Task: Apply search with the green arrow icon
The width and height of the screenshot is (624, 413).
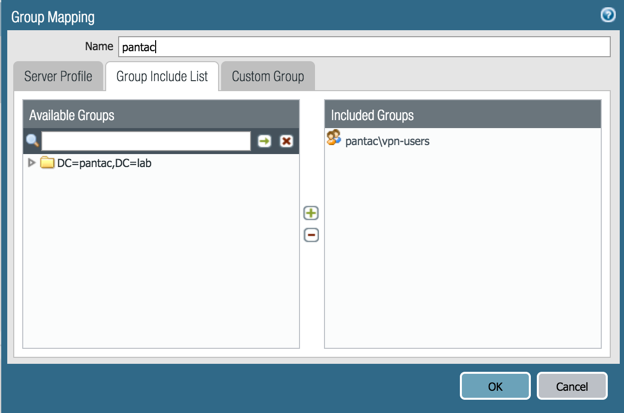Action: pos(264,141)
